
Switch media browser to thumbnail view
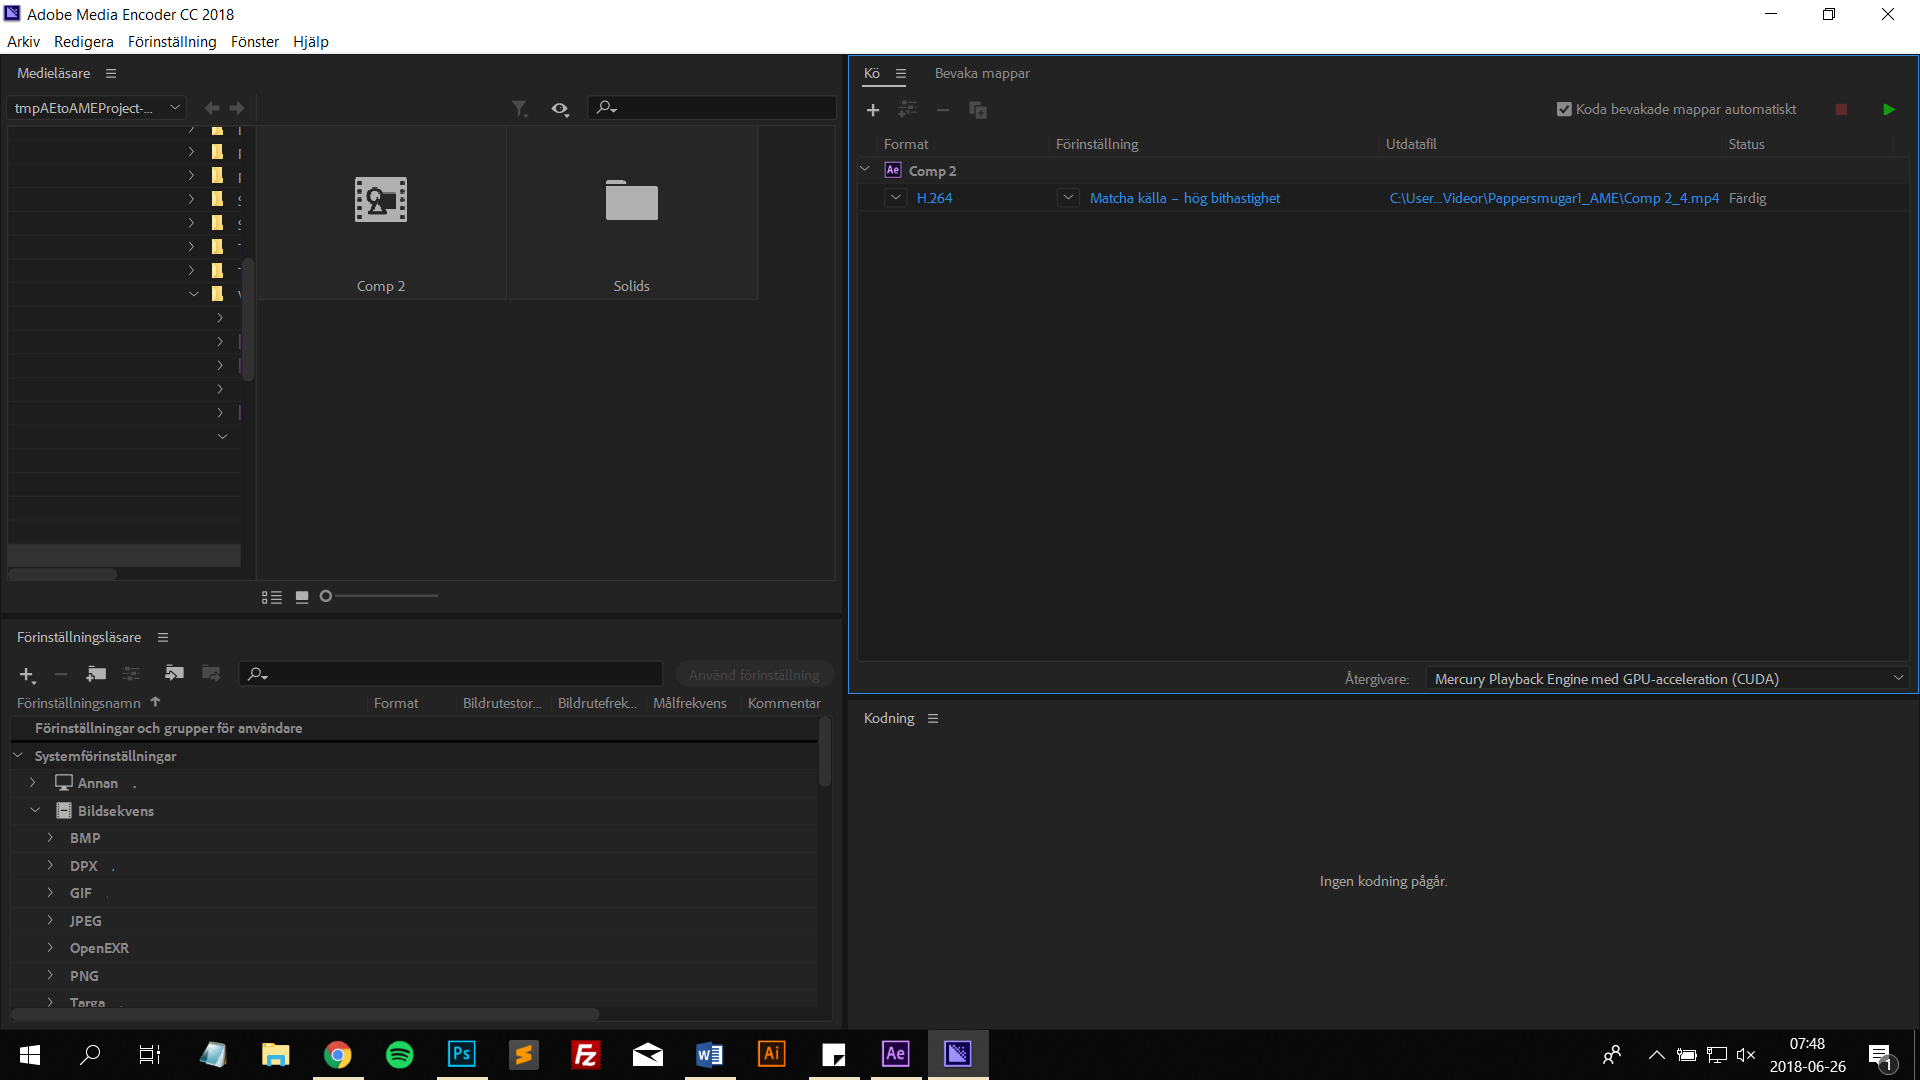click(302, 597)
